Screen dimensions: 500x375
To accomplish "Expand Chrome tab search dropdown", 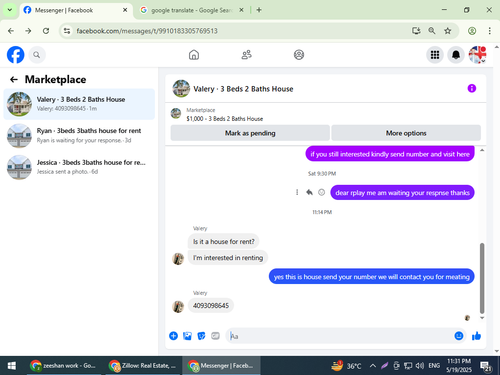I will pyautogui.click(x=10, y=10).
